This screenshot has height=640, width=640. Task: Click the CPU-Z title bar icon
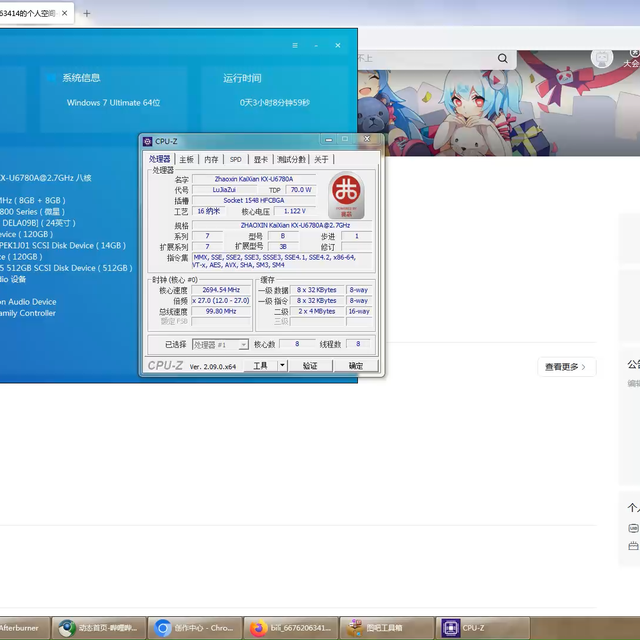(148, 141)
